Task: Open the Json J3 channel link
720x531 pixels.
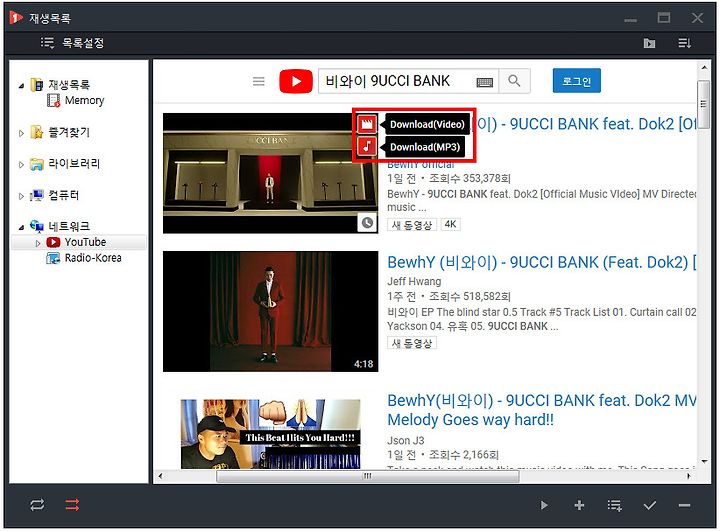Action: pos(405,441)
